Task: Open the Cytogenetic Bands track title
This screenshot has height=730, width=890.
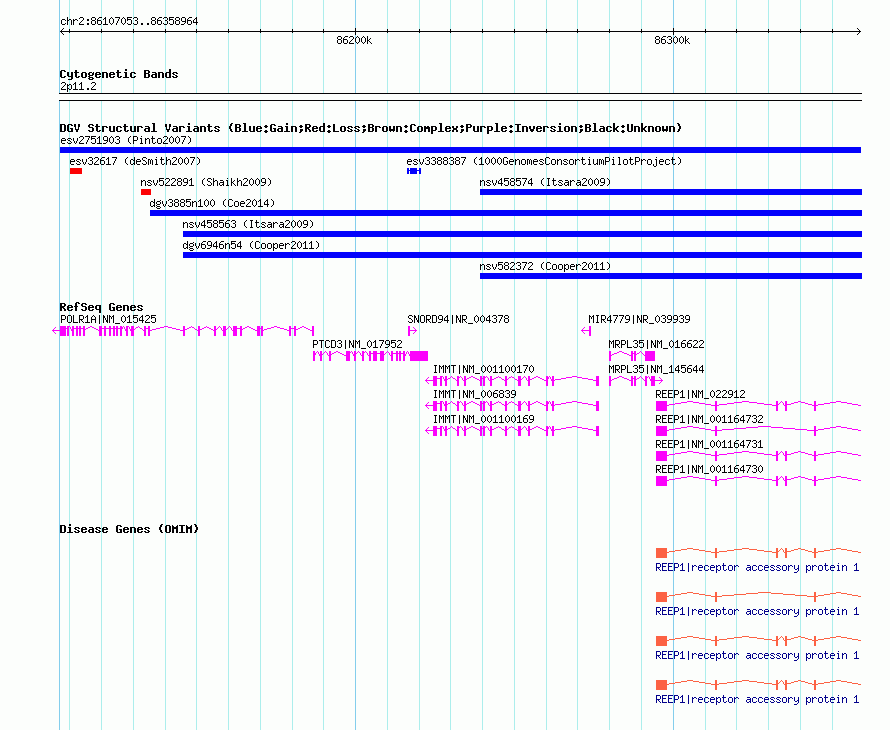Action: coord(119,74)
